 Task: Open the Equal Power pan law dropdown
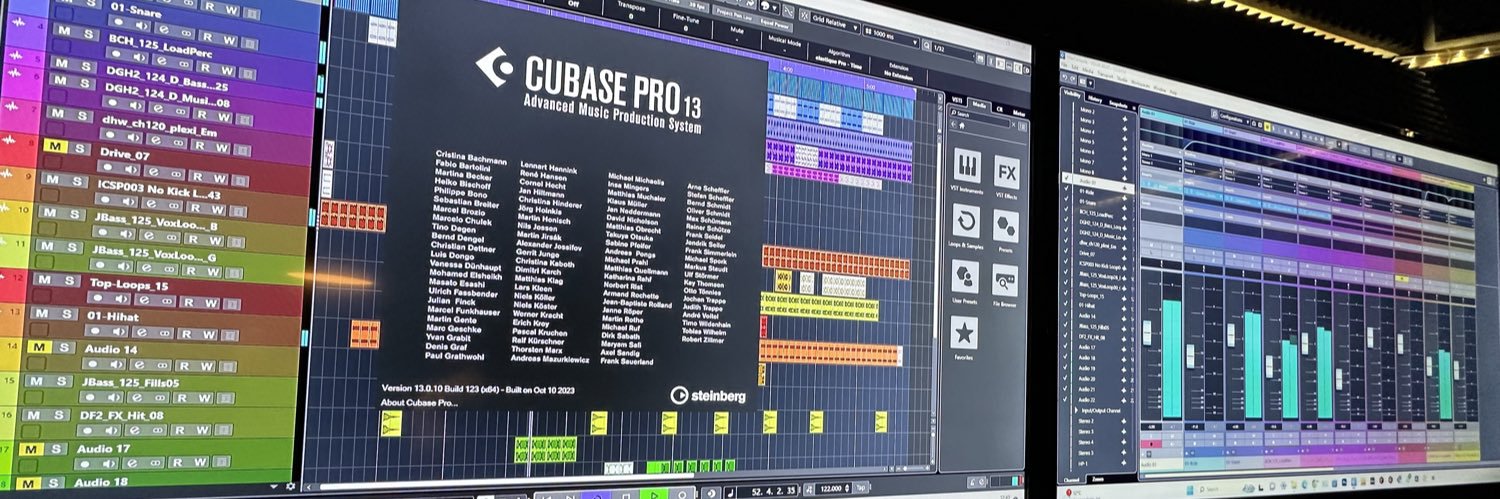point(775,25)
